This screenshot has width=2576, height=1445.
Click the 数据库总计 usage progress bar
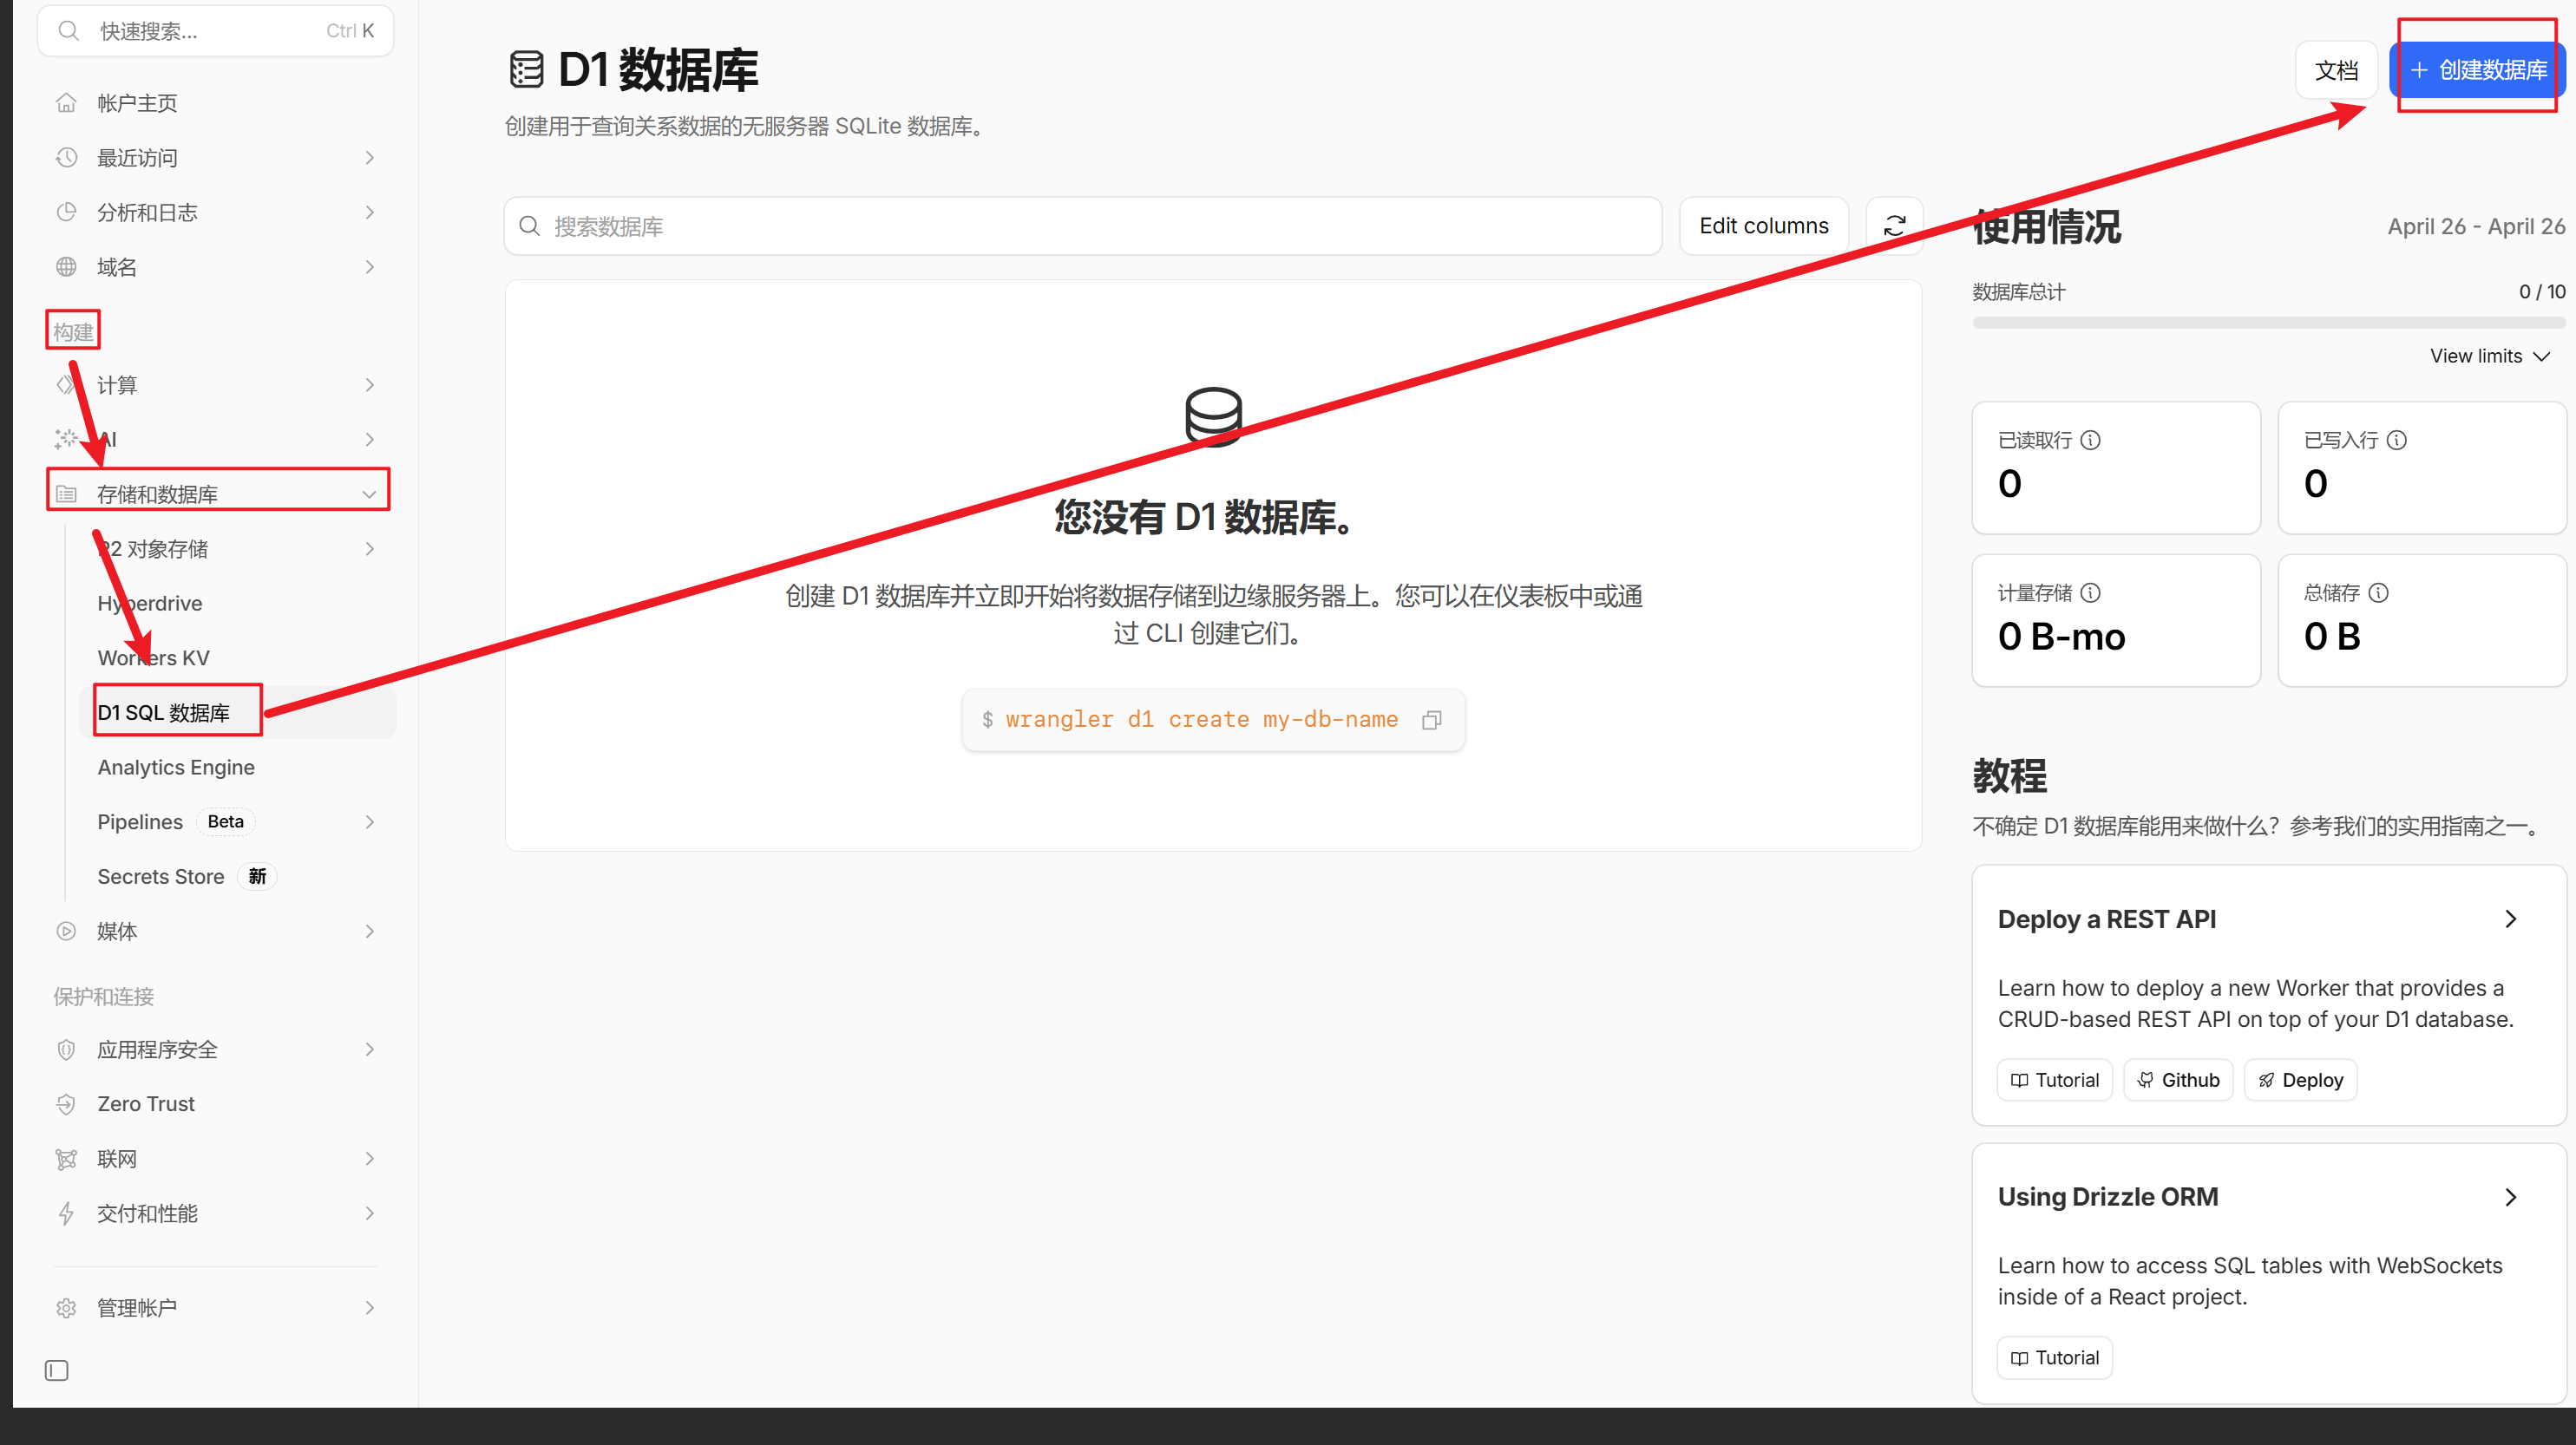coord(2268,323)
